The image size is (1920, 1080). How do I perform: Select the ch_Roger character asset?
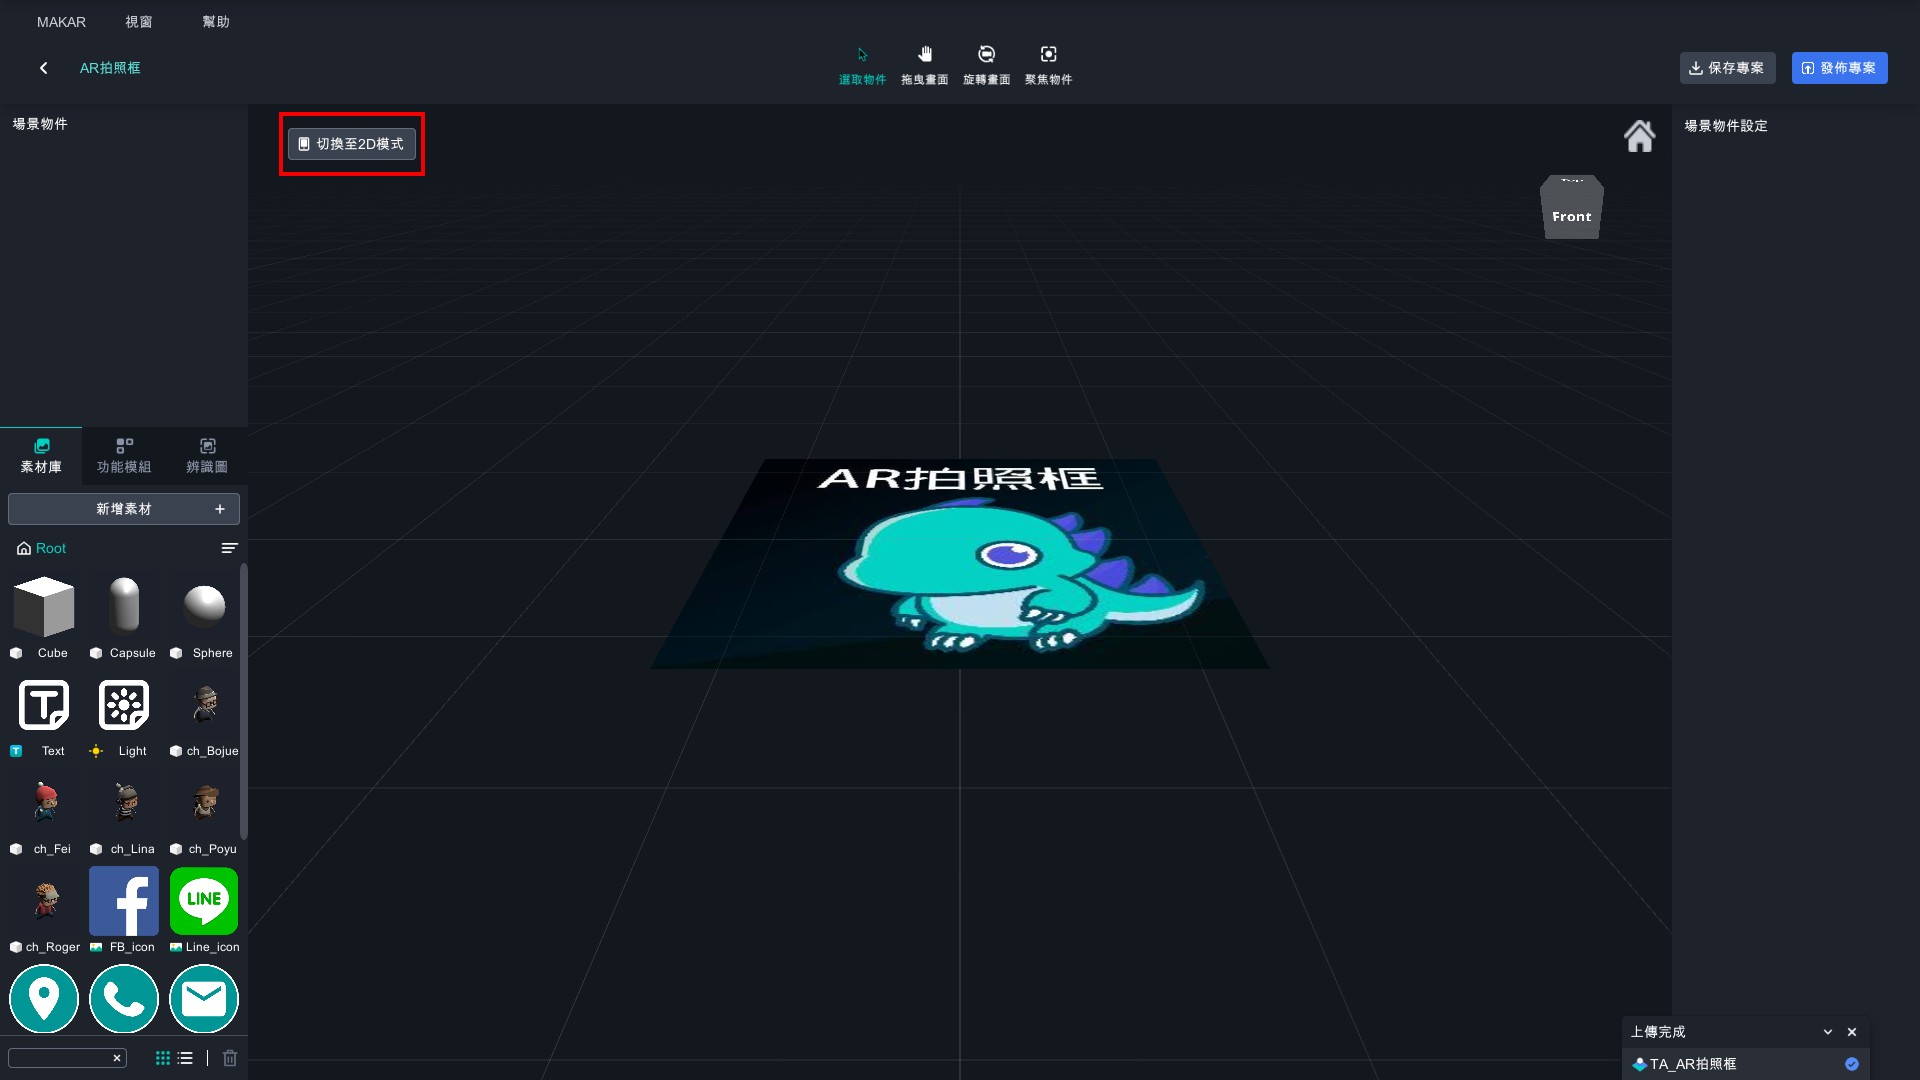click(x=46, y=900)
